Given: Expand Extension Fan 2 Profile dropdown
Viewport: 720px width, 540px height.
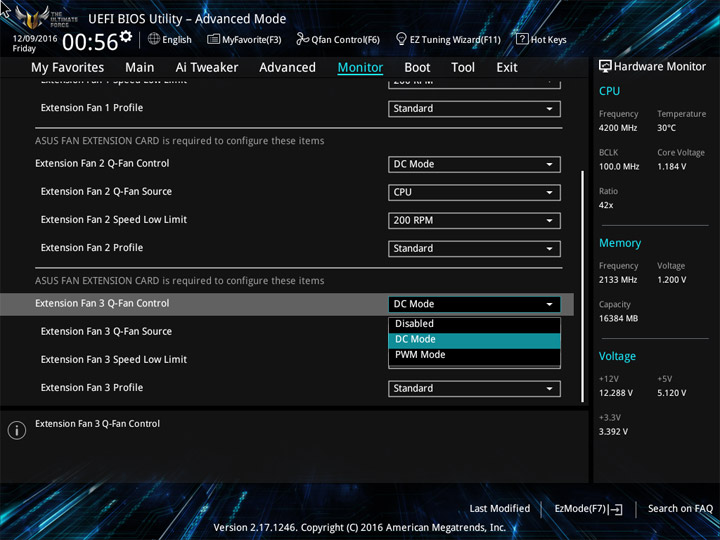Looking at the screenshot, I should point(474,248).
